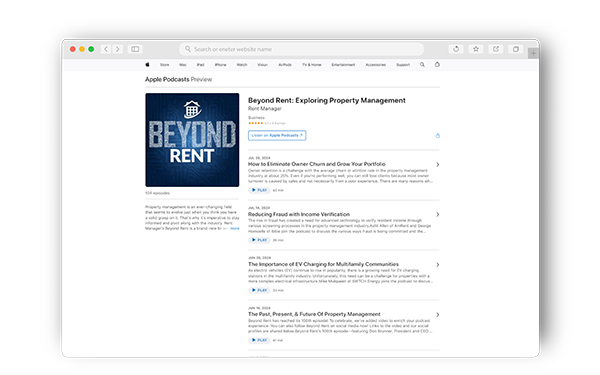Screen dimensions: 600x375
Task: Open the tab overview icon
Action: point(516,49)
